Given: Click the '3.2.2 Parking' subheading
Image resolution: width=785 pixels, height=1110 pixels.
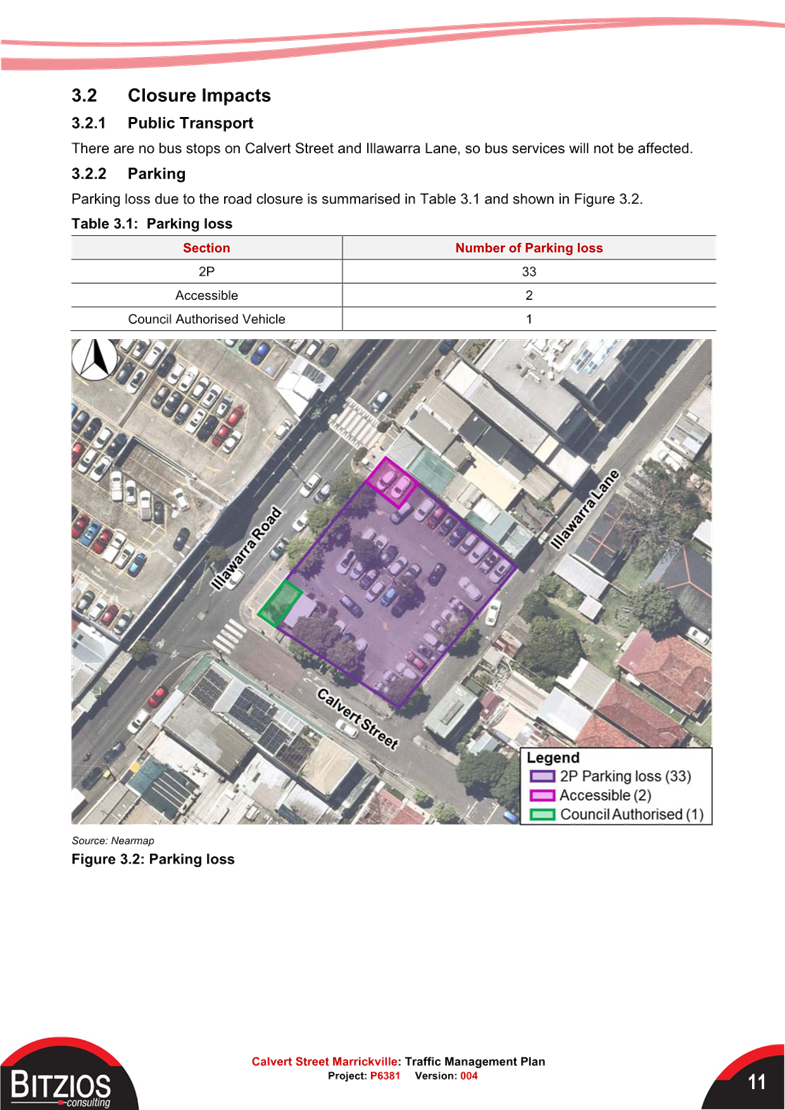Looking at the screenshot, I should point(128,174).
